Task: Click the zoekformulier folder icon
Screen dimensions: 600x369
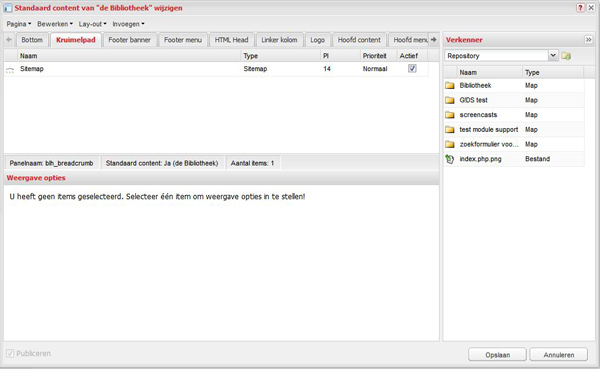Action: click(450, 144)
